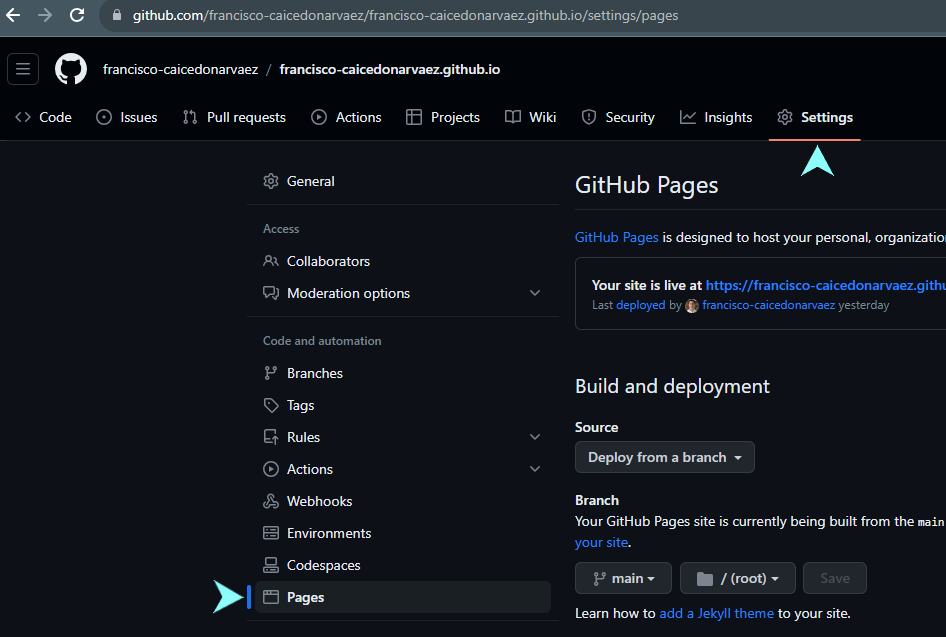The width and height of the screenshot is (946, 637).
Task: Expand Moderation options chevron
Action: [535, 293]
